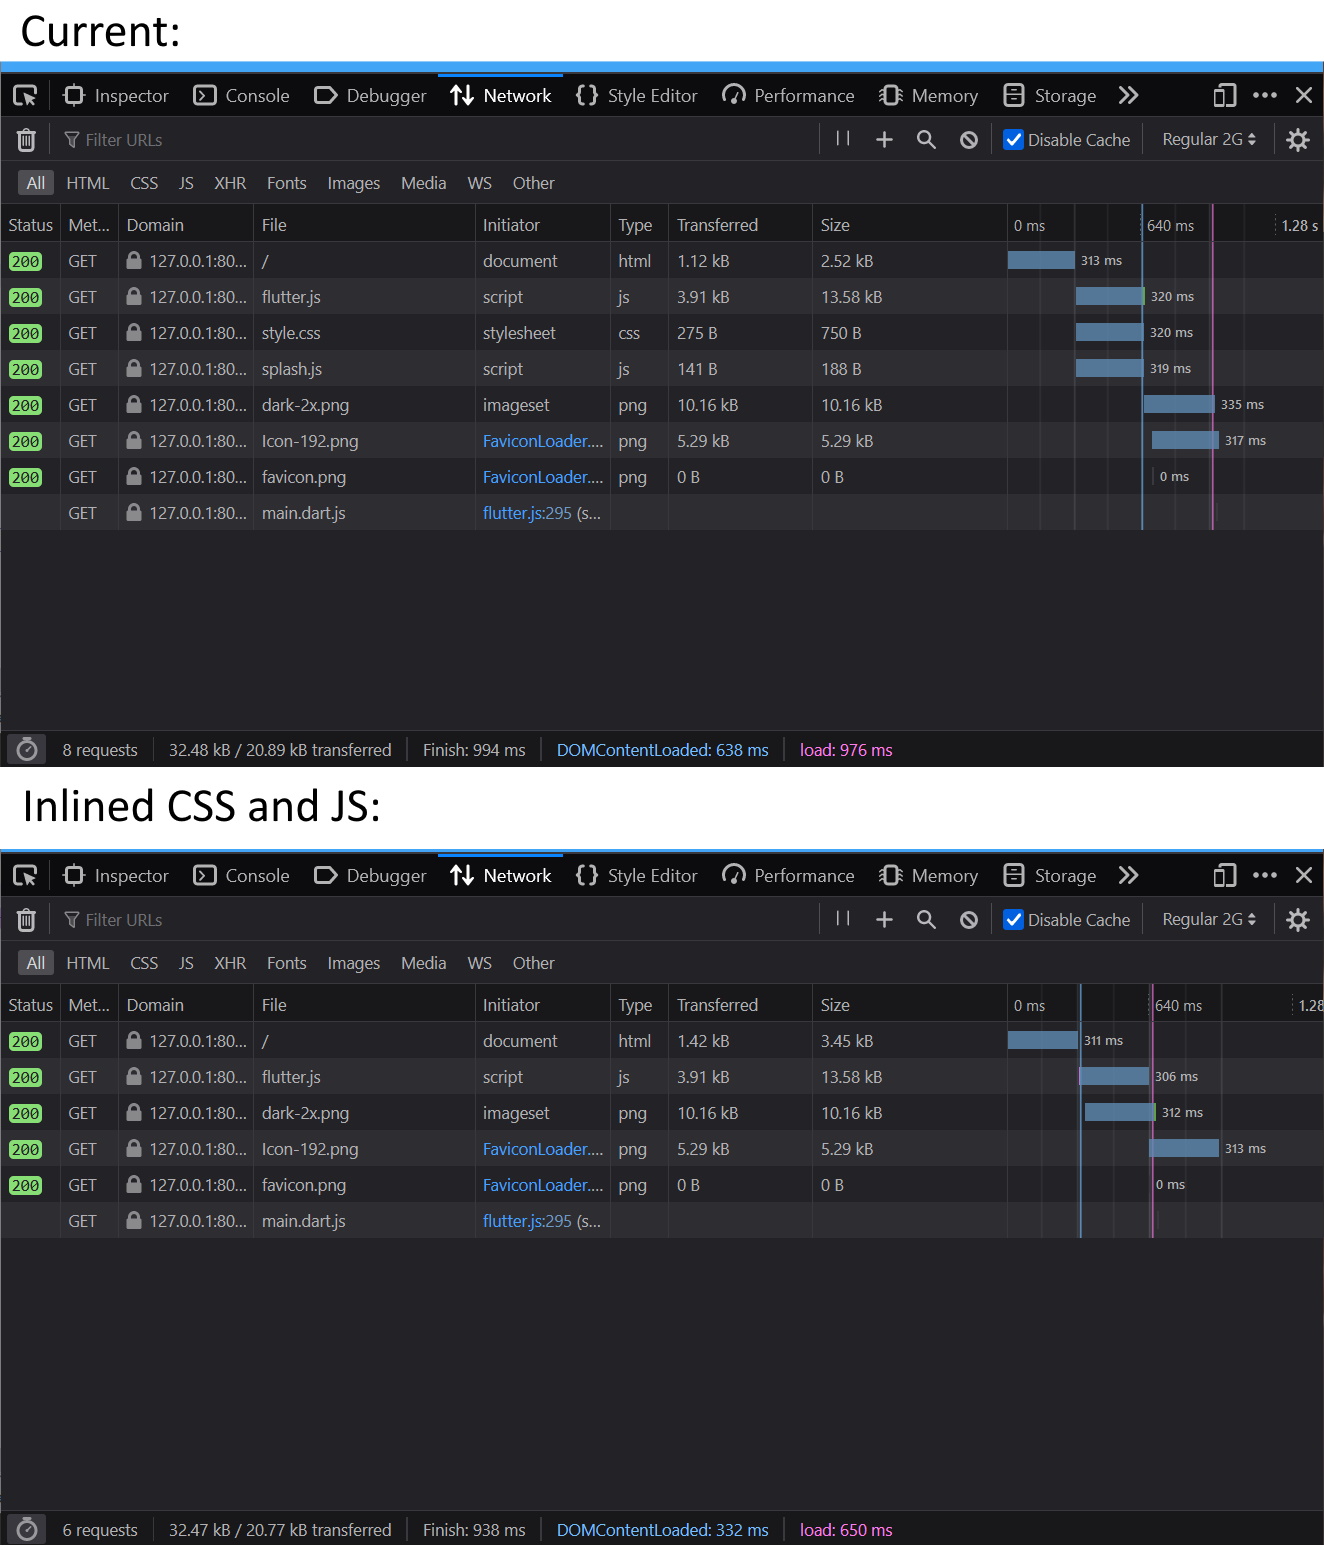
Task: Open the request search panel
Action: coord(925,139)
